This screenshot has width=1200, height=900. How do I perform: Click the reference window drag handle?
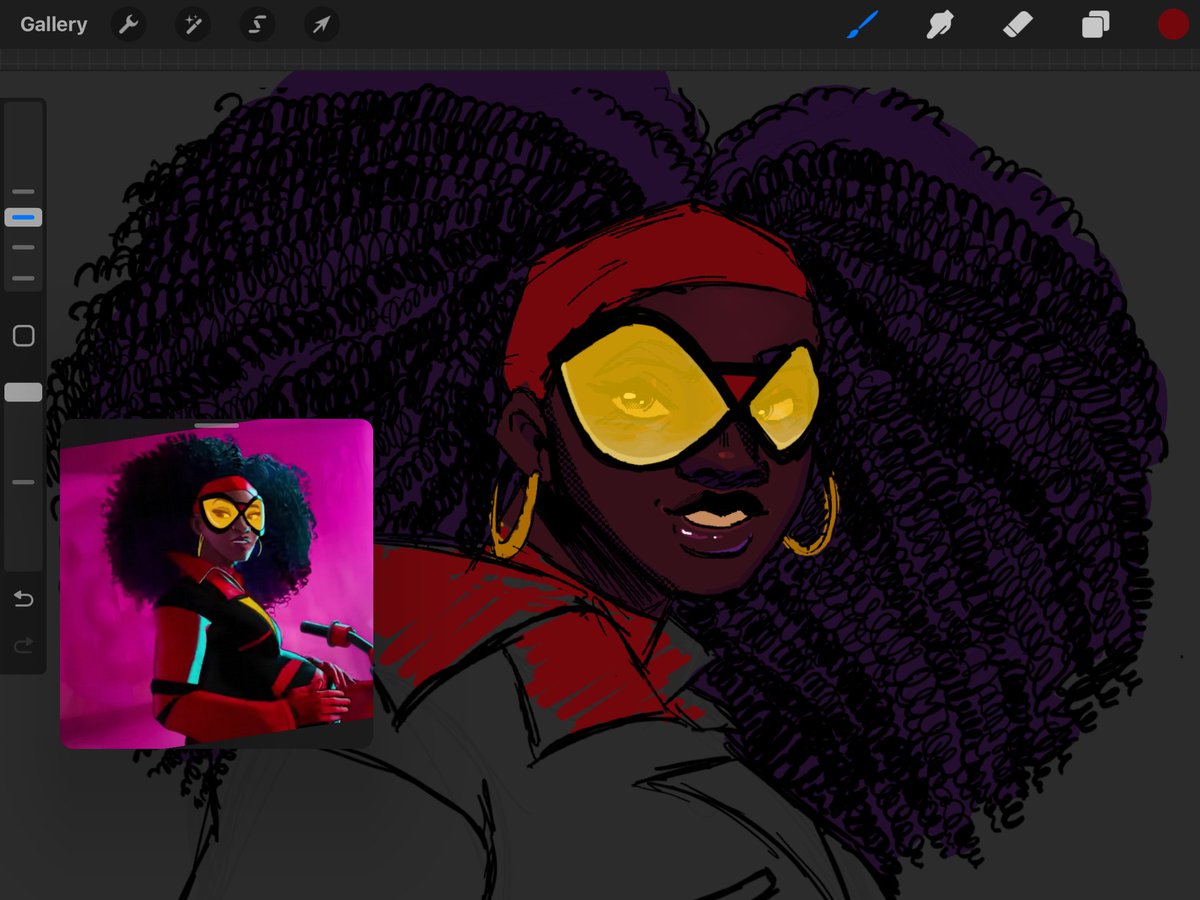pyautogui.click(x=217, y=425)
